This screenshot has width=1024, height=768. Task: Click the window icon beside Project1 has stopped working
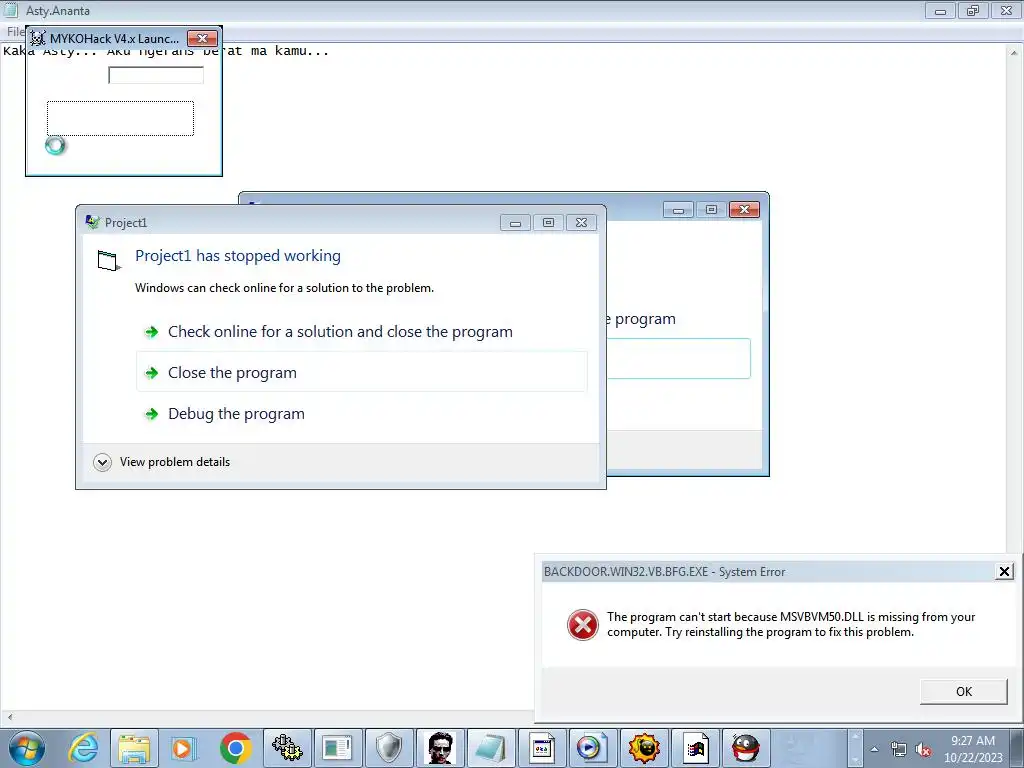point(108,261)
